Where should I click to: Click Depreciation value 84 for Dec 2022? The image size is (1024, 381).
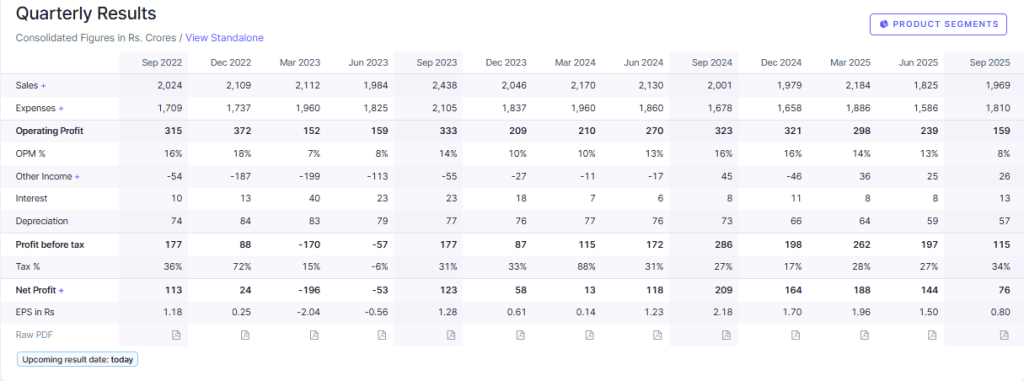[x=246, y=222]
